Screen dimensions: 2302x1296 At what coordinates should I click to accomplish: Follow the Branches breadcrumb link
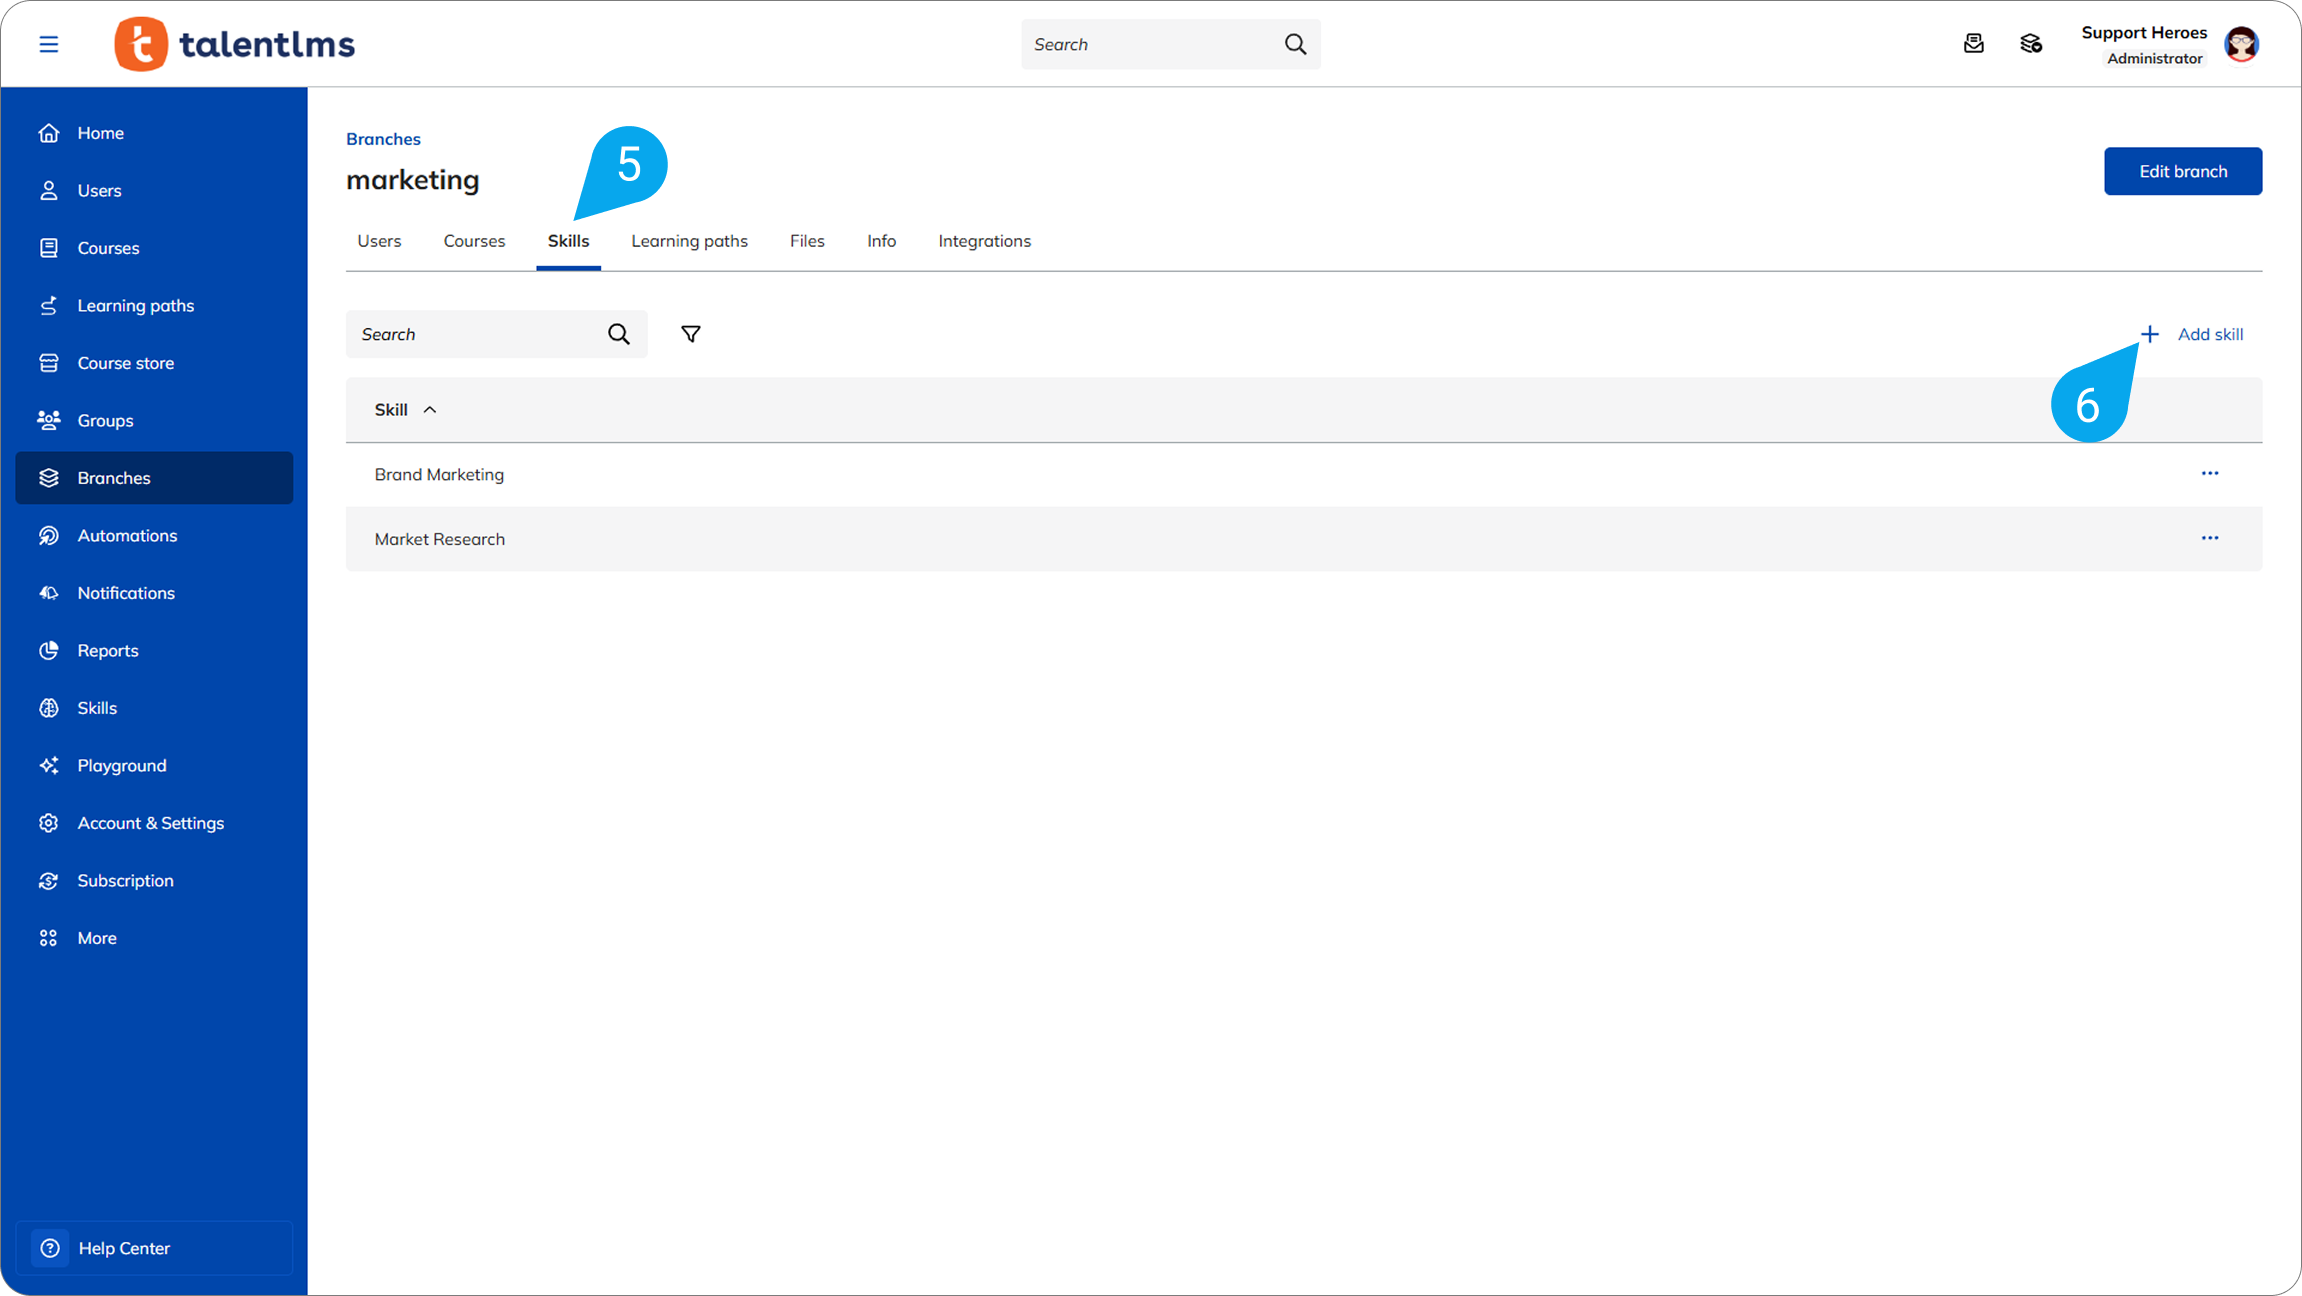tap(383, 139)
